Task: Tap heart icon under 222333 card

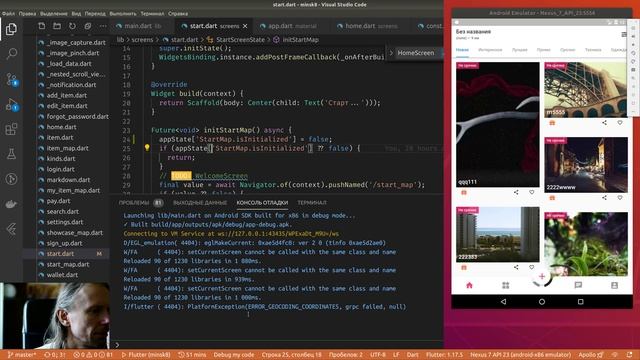Action: [x=531, y=267]
